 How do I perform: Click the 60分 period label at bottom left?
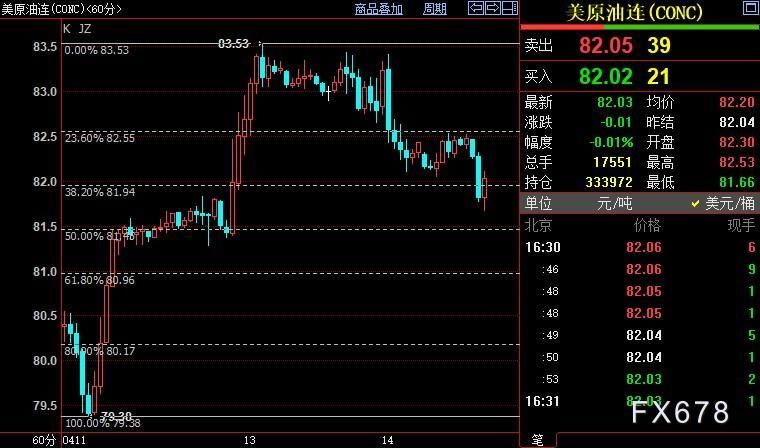click(44, 440)
